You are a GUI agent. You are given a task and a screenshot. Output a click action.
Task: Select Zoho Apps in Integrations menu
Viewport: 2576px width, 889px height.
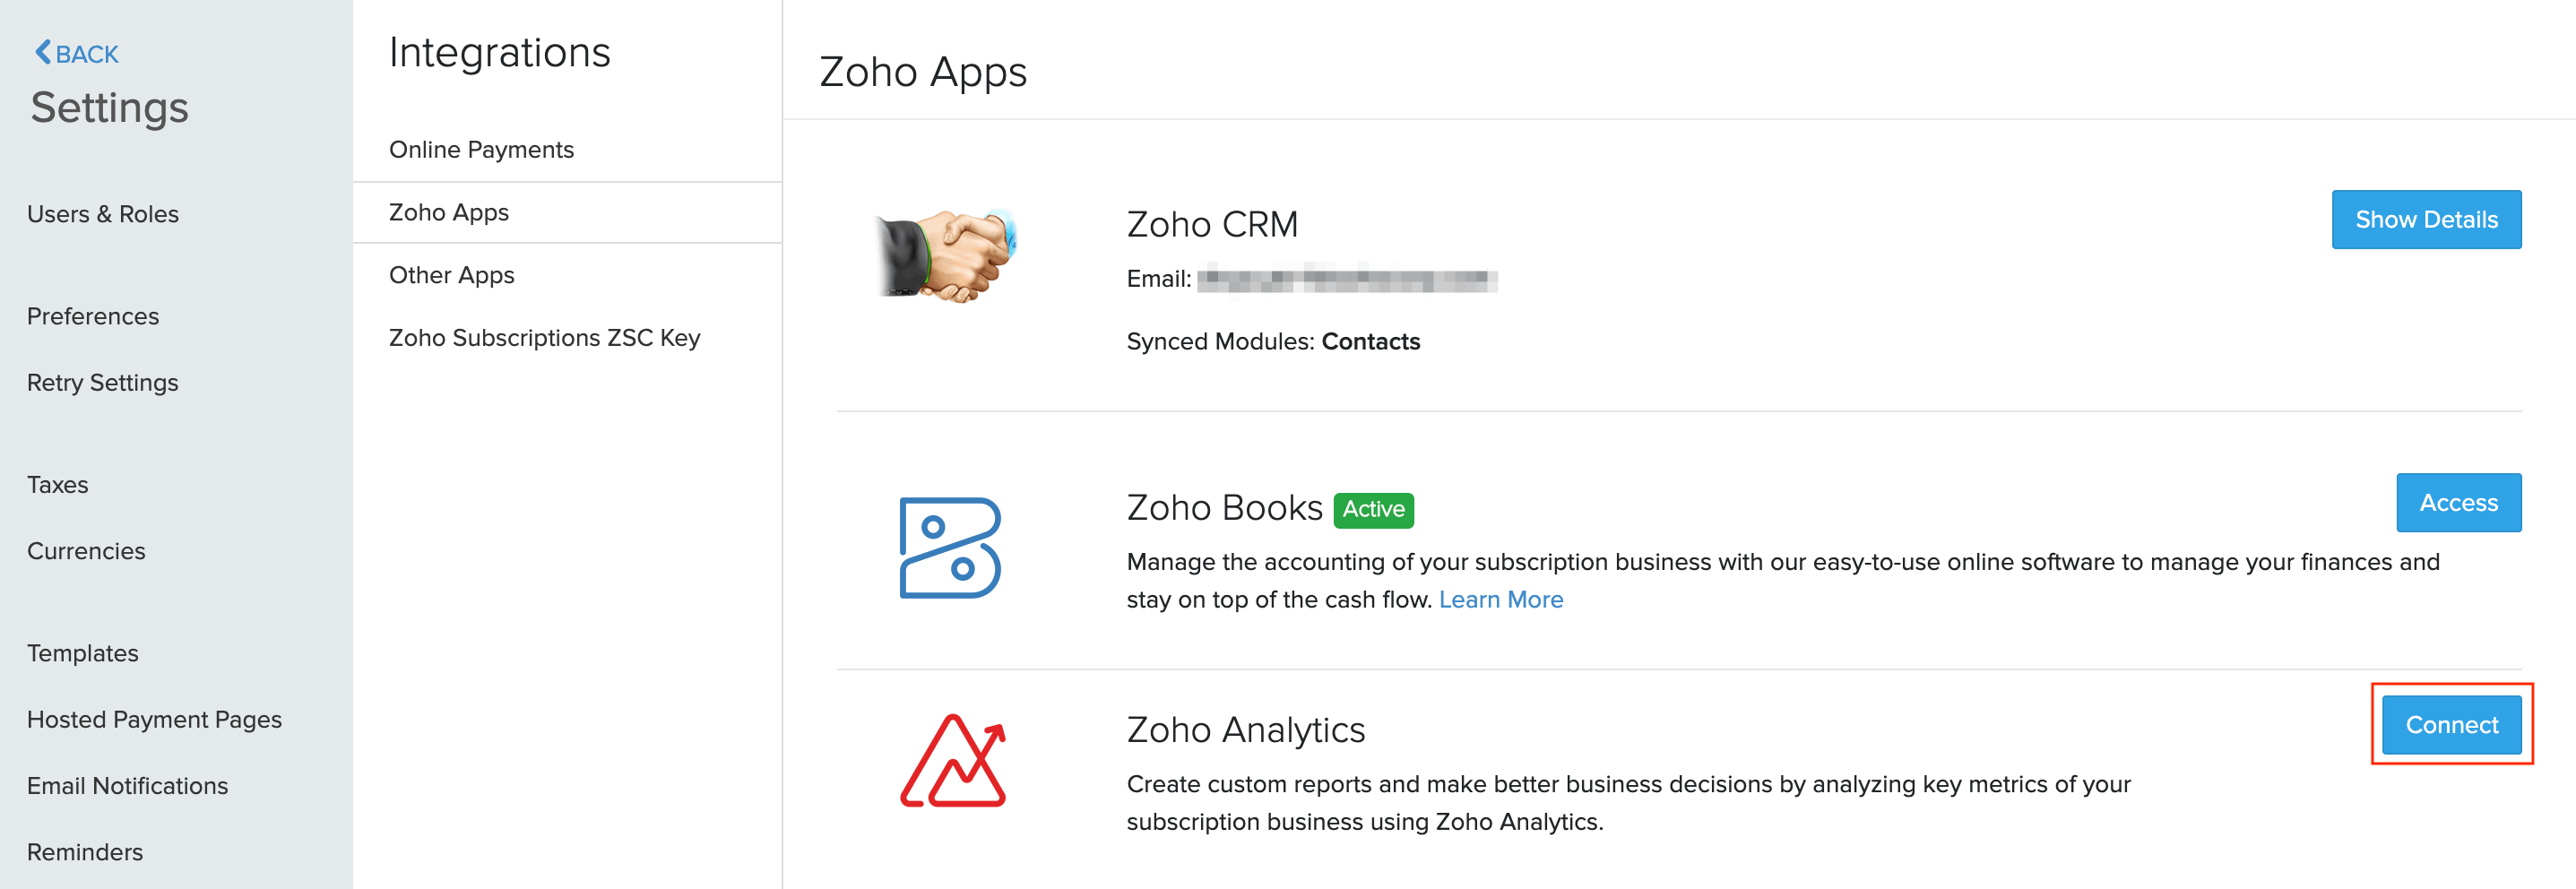pos(449,212)
